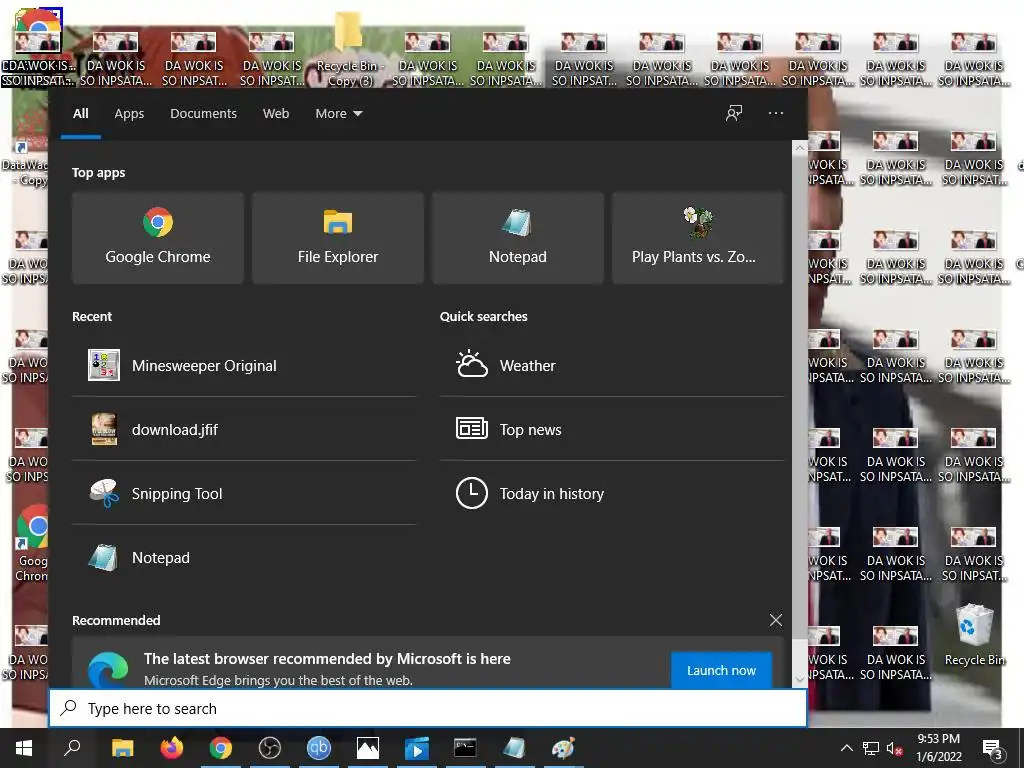Viewport: 1024px width, 768px height.
Task: Open OBS Studio on the taskbar
Action: [x=270, y=748]
